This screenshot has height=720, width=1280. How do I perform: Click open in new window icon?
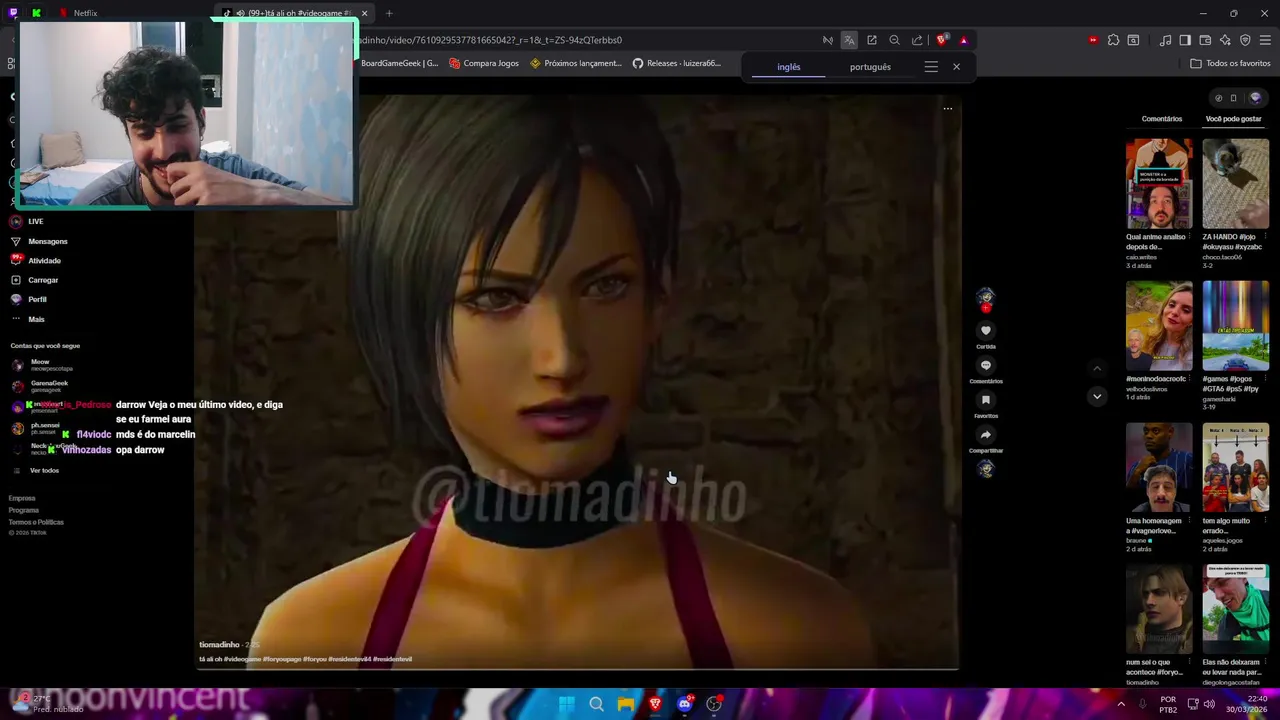872,40
